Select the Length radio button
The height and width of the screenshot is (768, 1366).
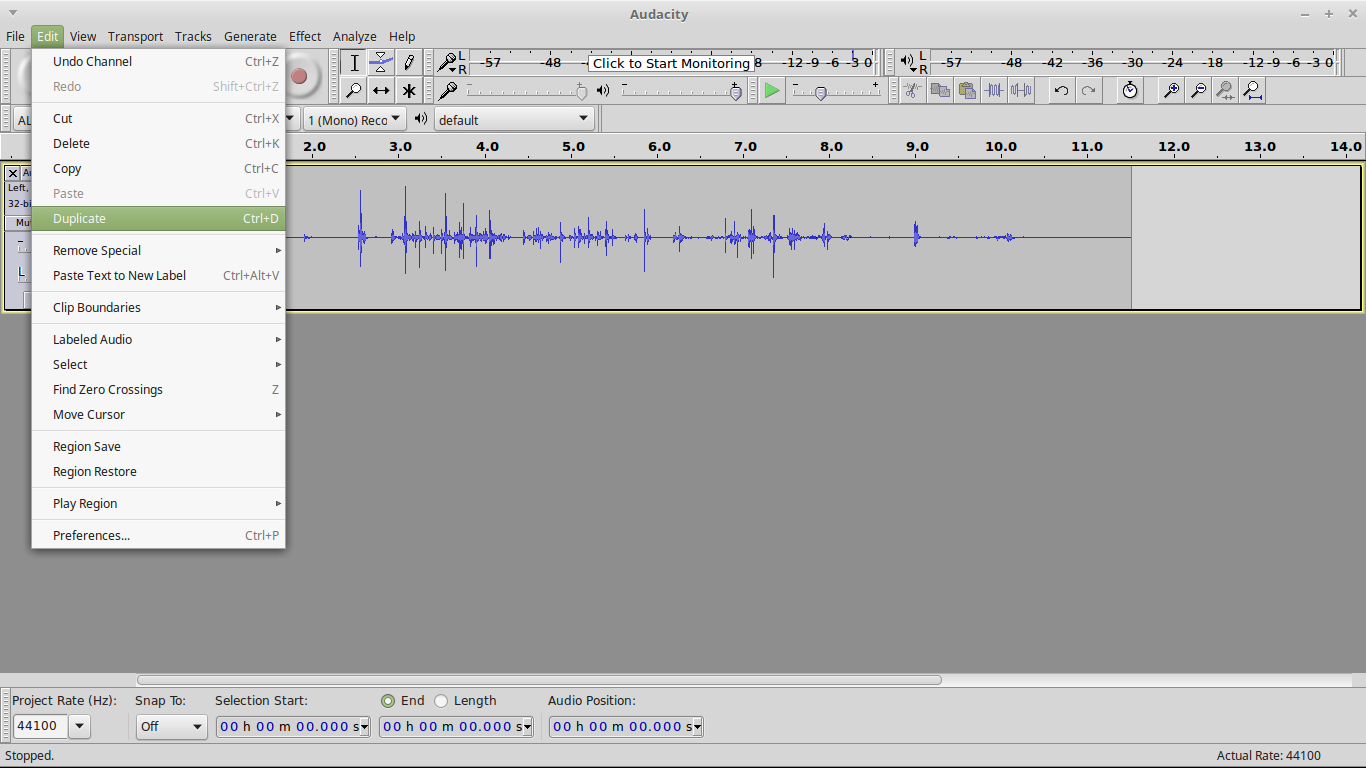pyautogui.click(x=441, y=701)
